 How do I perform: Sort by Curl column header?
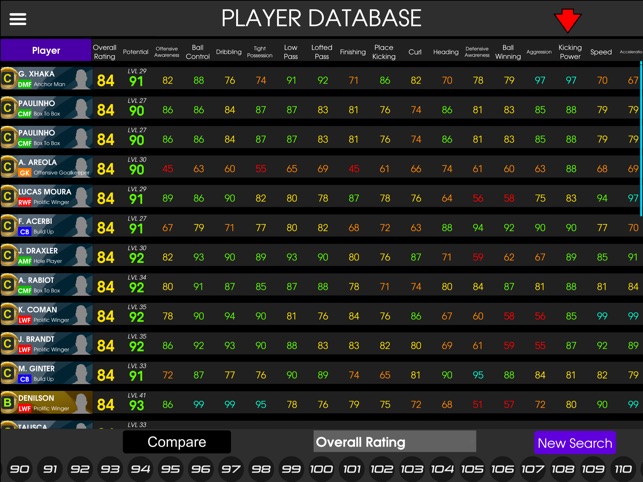point(415,52)
